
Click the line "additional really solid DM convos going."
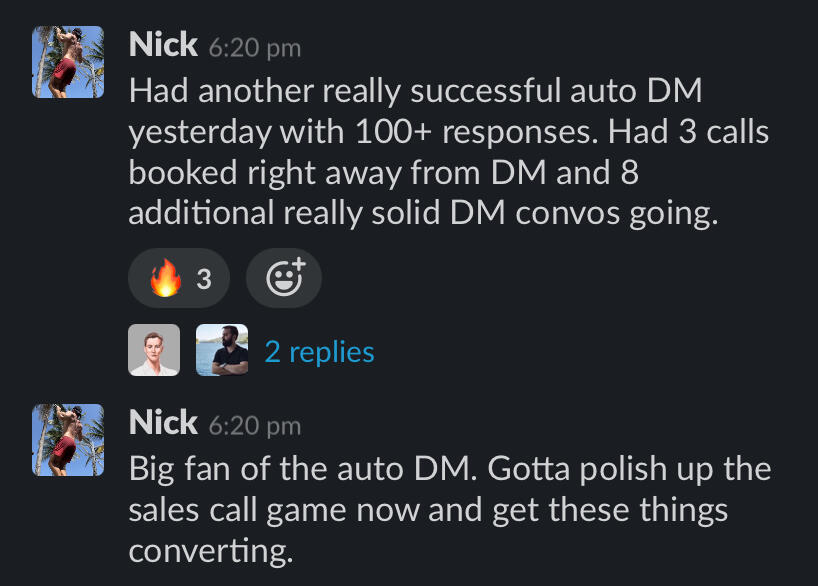(x=423, y=214)
